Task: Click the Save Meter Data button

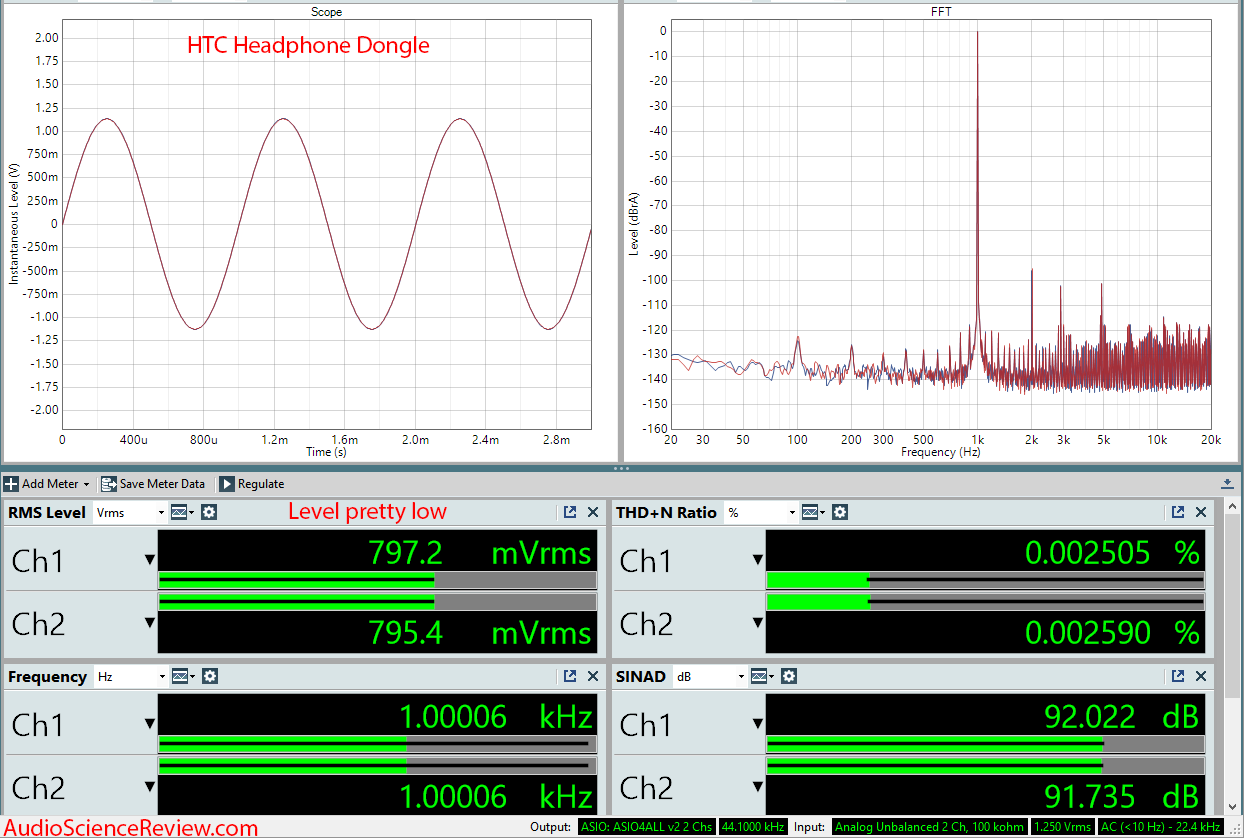Action: coord(153,484)
